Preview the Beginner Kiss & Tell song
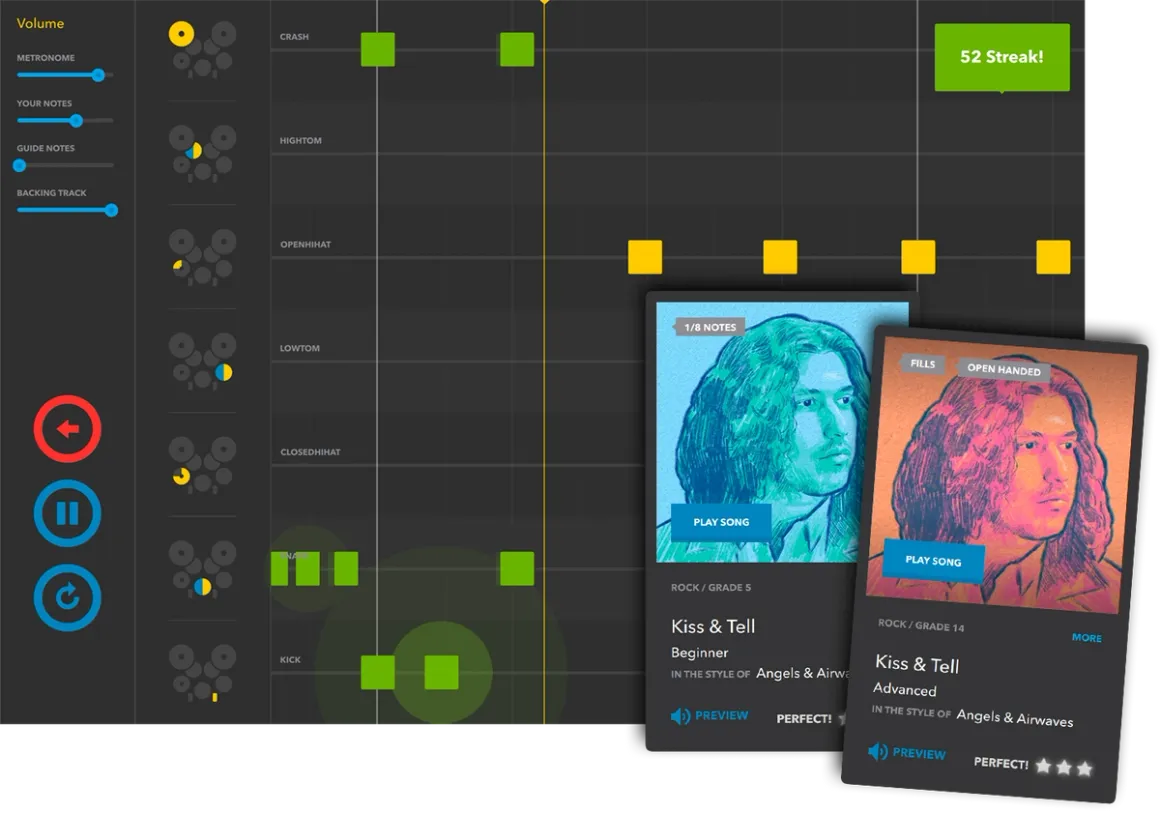This screenshot has height=813, width=1160. click(x=709, y=715)
